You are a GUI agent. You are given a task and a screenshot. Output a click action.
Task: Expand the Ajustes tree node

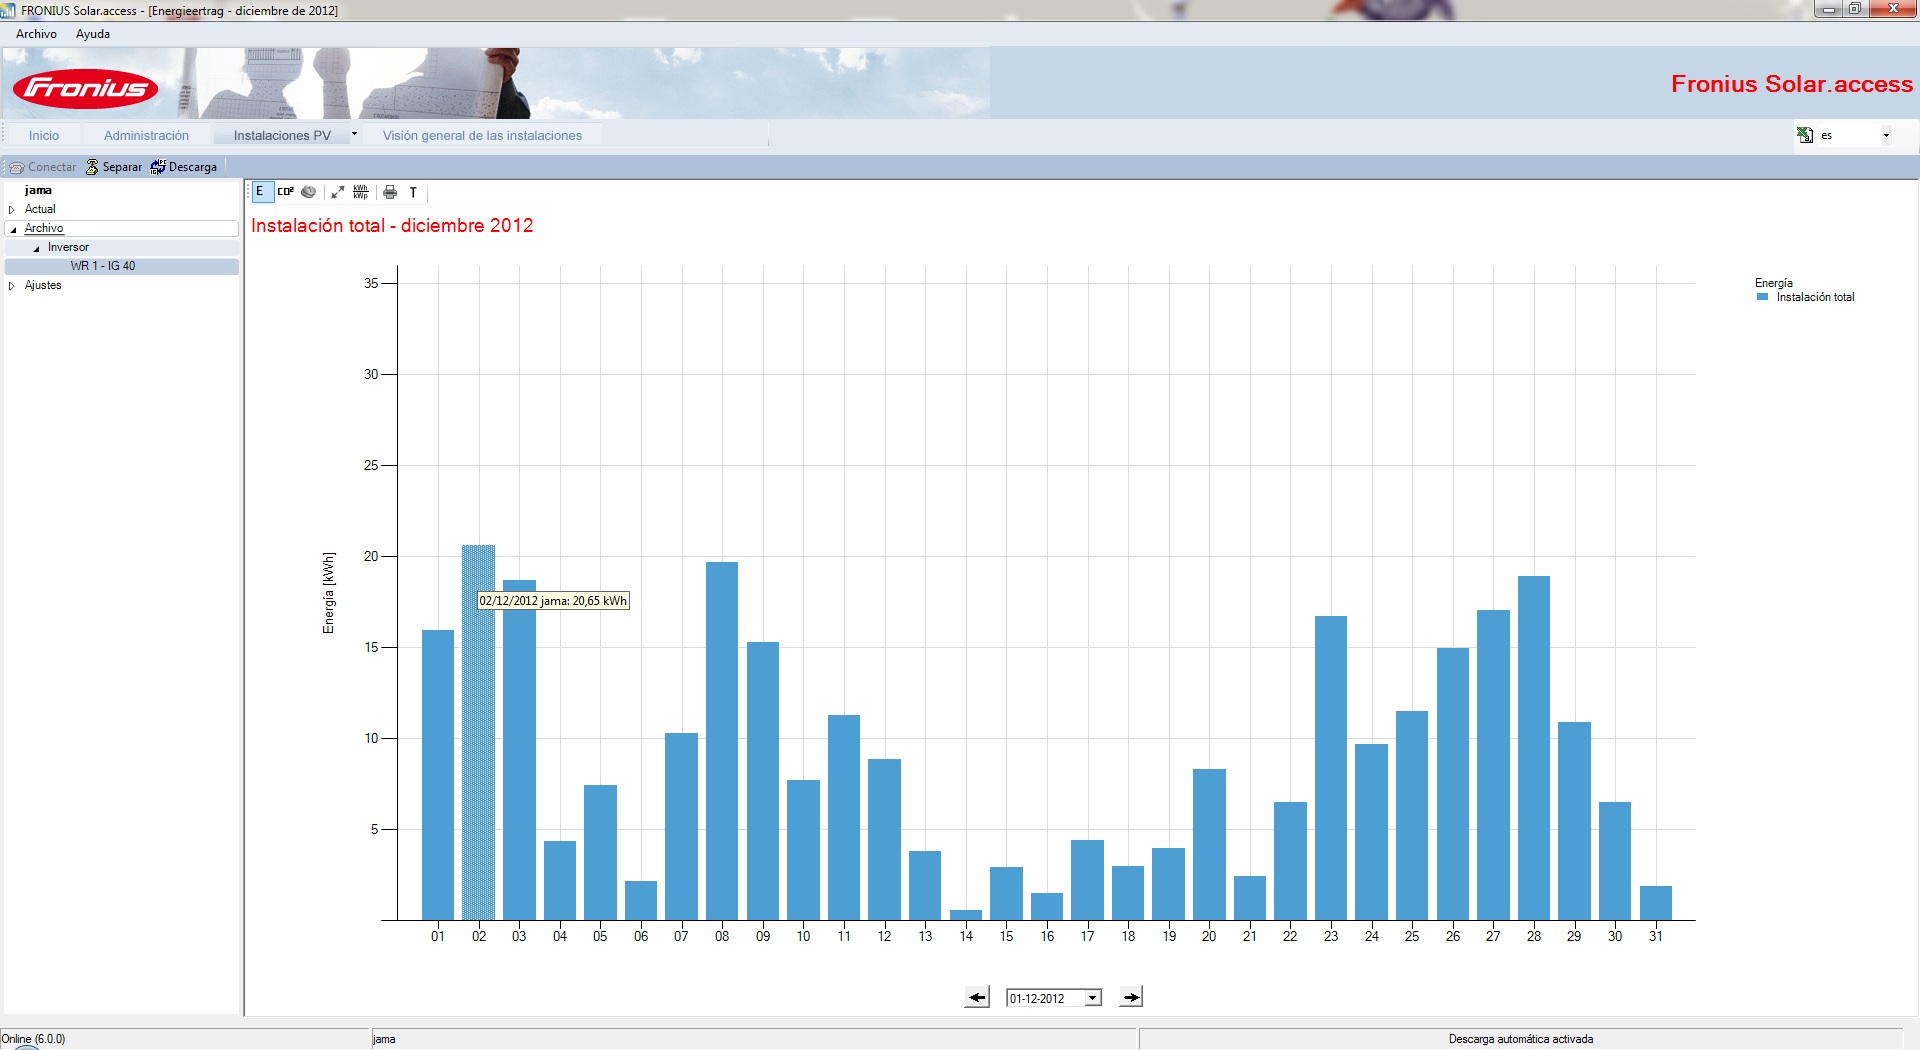[x=12, y=286]
